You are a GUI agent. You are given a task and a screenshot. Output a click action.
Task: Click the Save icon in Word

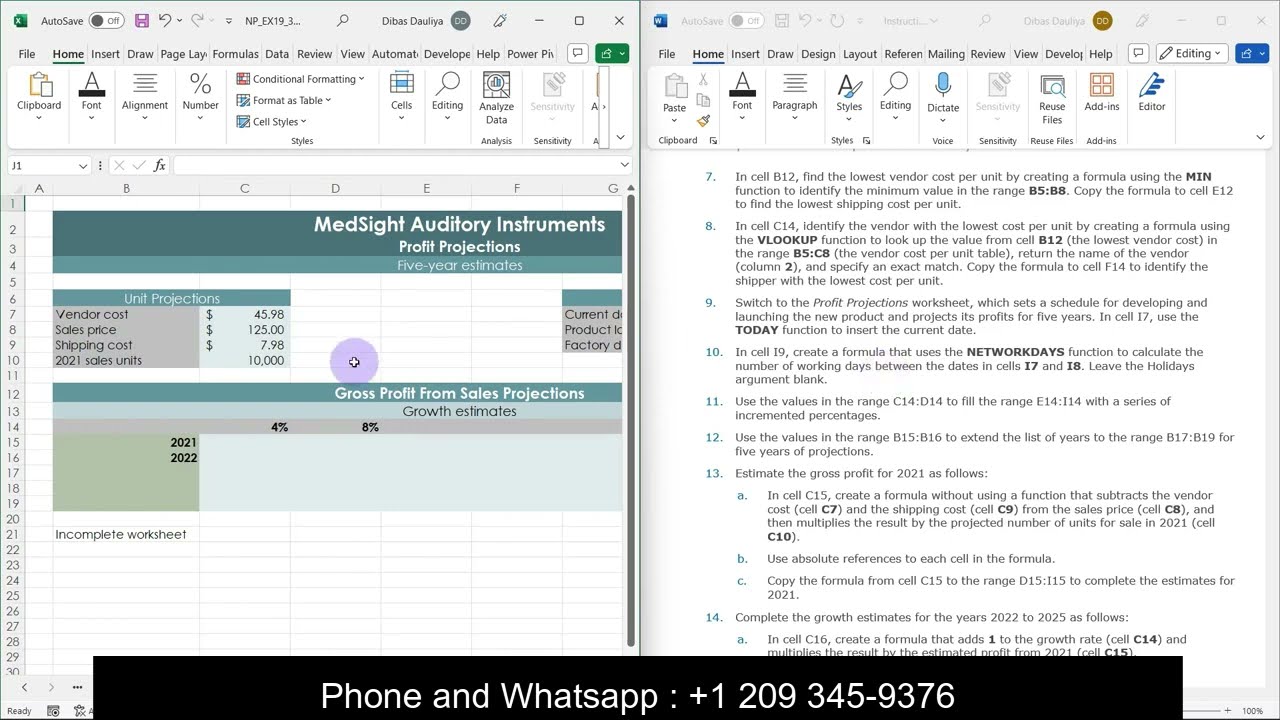[x=781, y=21]
